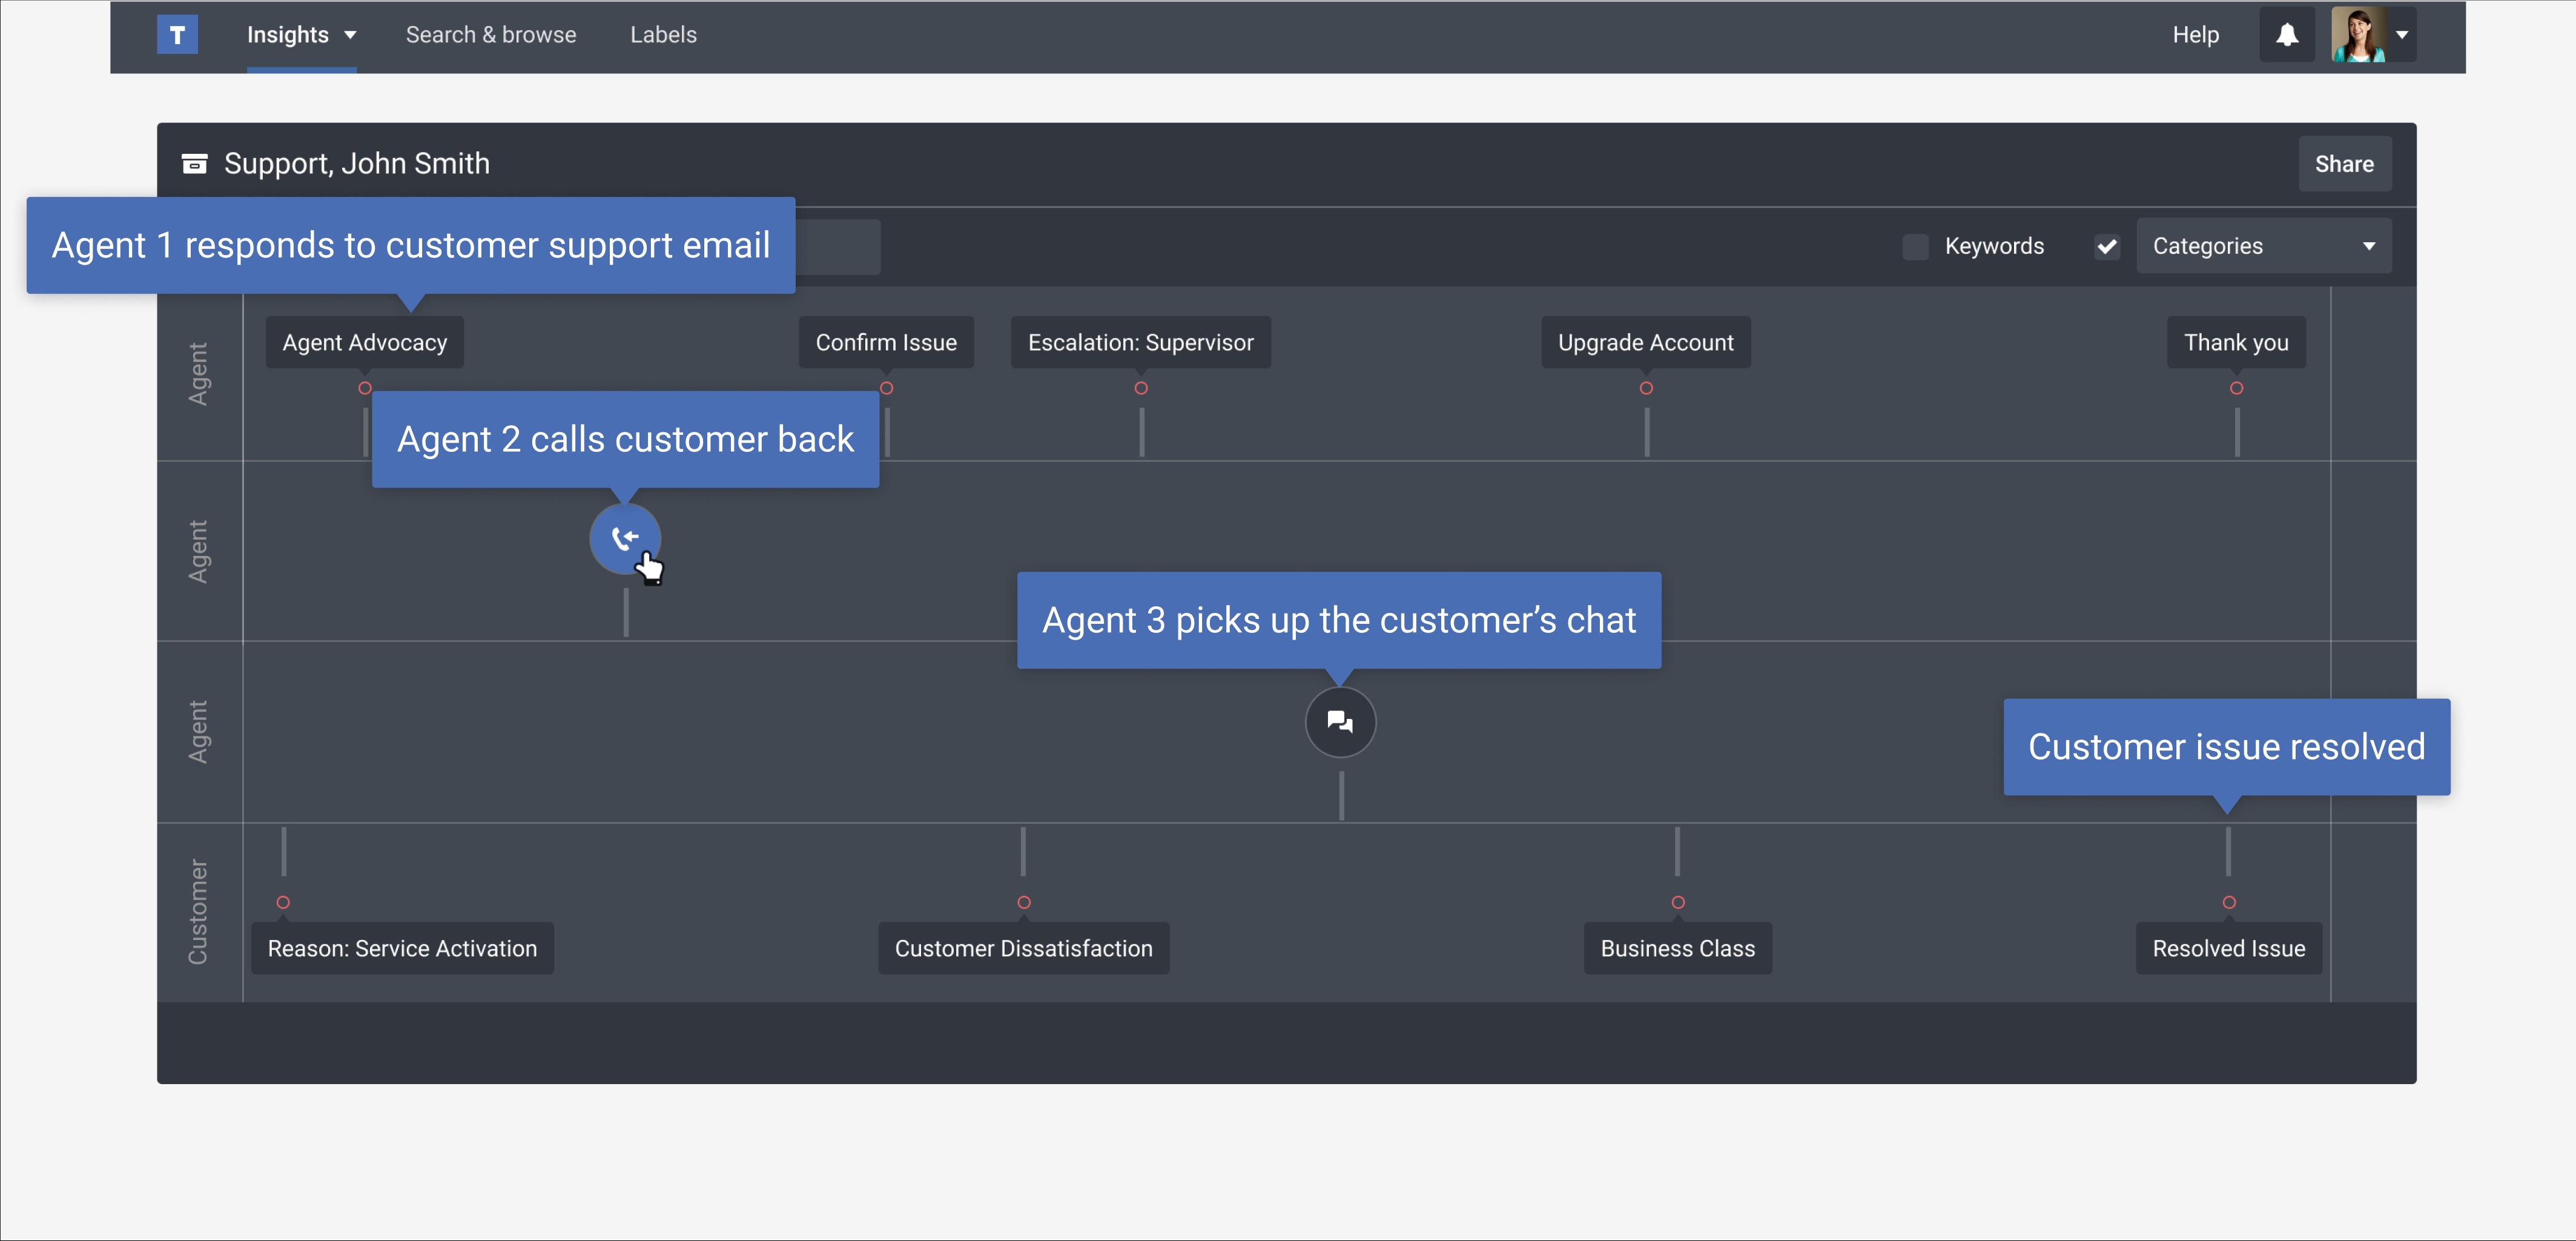The height and width of the screenshot is (1241, 2576).
Task: Open the Insights dropdown menu
Action: coord(301,34)
